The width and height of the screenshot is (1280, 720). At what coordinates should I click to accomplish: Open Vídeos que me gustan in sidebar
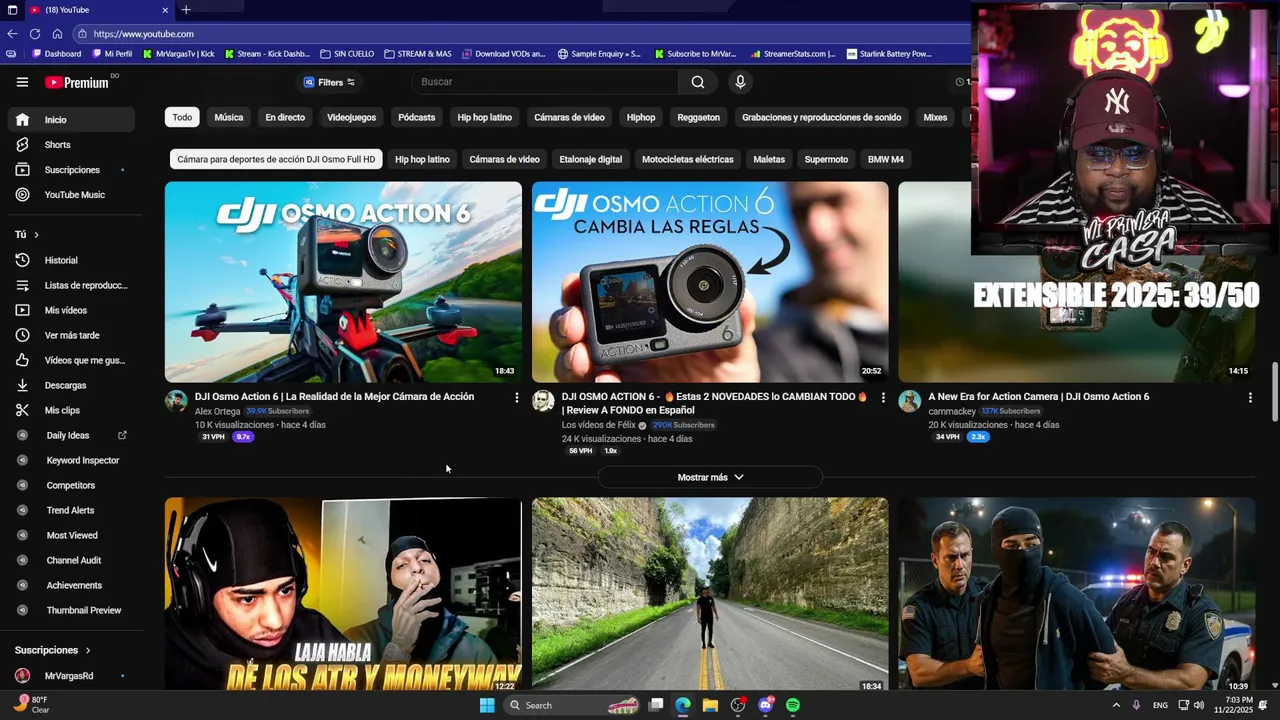click(70, 360)
